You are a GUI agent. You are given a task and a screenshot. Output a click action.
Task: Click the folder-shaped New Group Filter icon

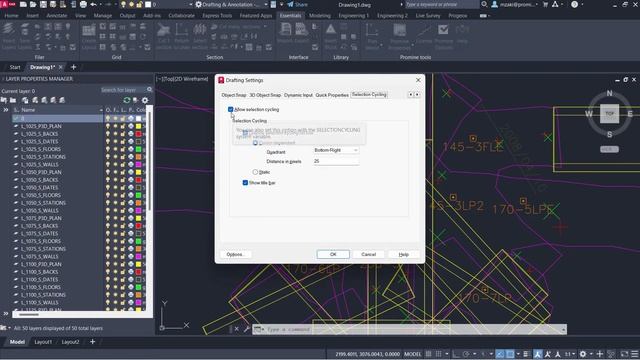(13, 100)
